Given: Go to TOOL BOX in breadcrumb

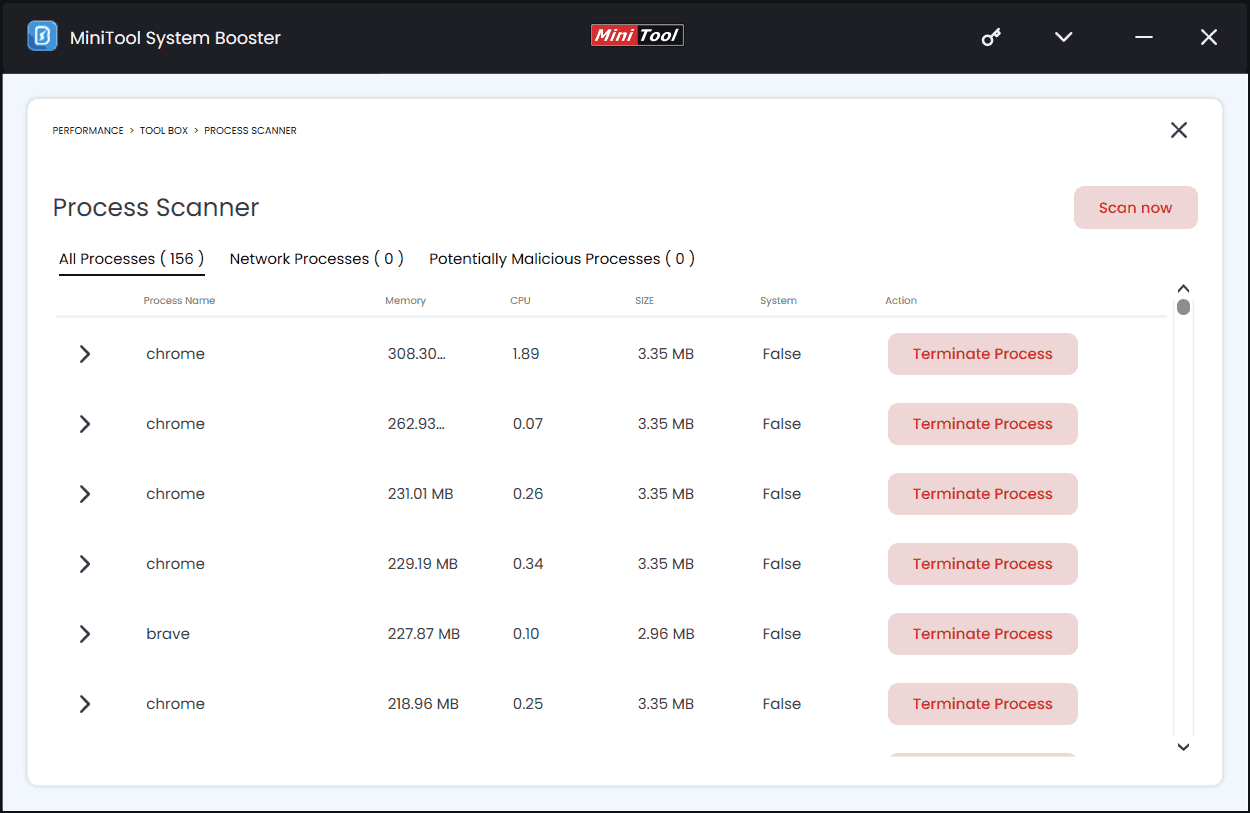Looking at the screenshot, I should click(164, 131).
